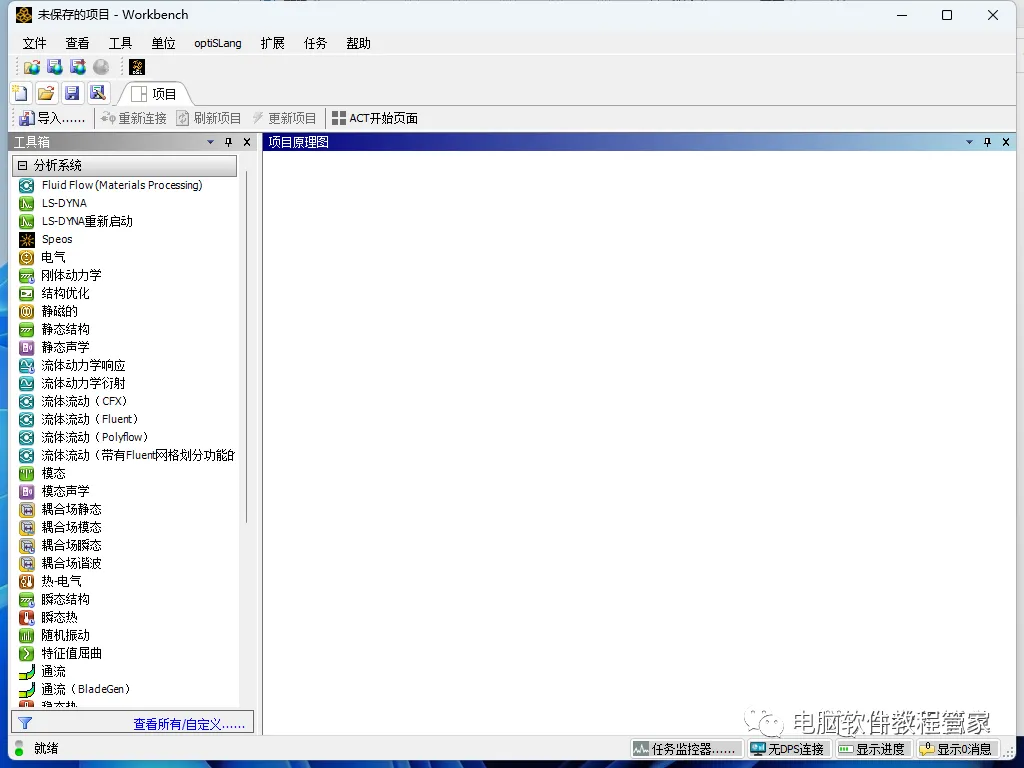This screenshot has width=1024, height=768.
Task: Close the 工具箱 panel
Action: (247, 142)
